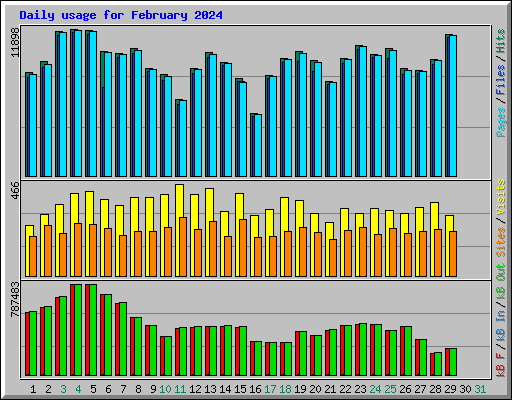This screenshot has height=400, width=512.
Task: Click day label 29 on x-axis
Action: coord(450,389)
